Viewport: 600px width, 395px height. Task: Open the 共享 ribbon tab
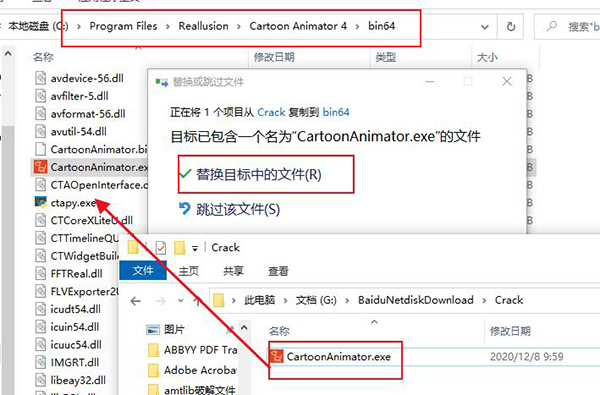point(233,271)
